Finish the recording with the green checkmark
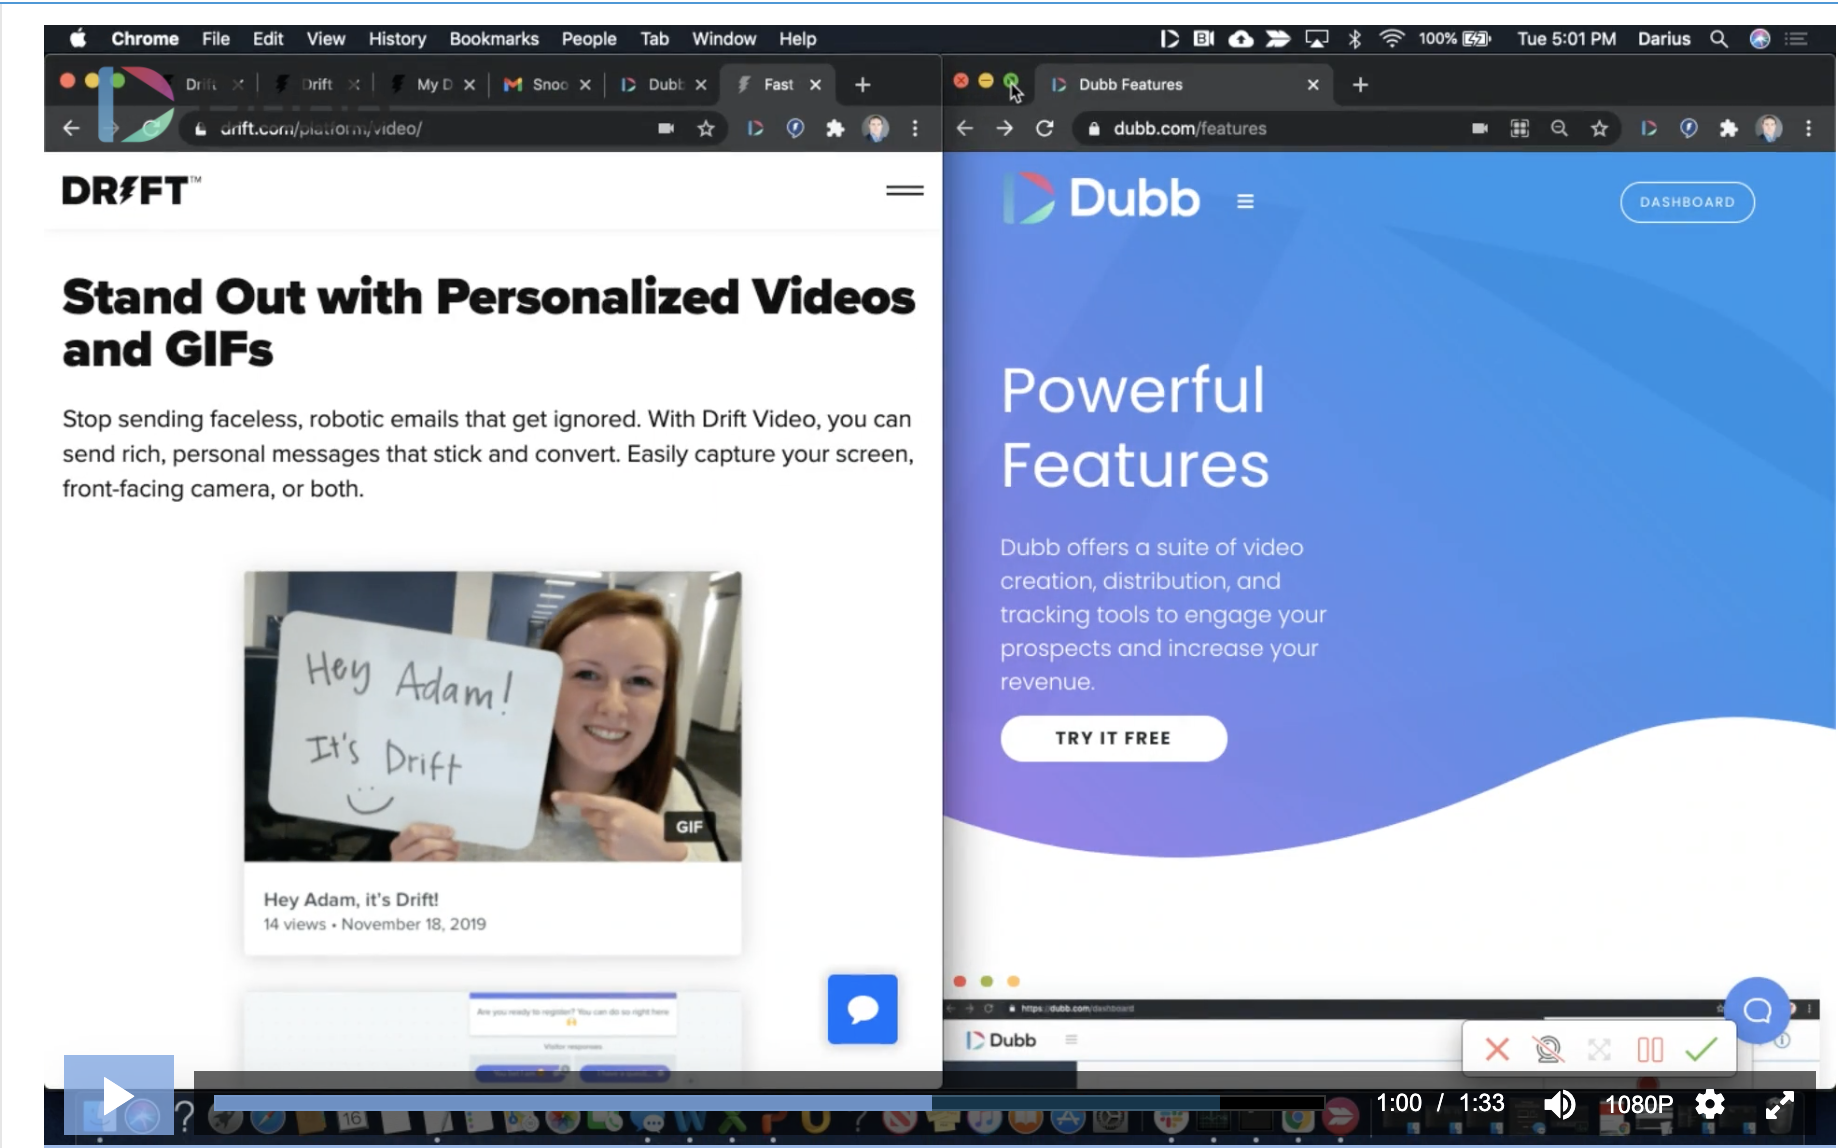1838x1148 pixels. (x=1701, y=1049)
